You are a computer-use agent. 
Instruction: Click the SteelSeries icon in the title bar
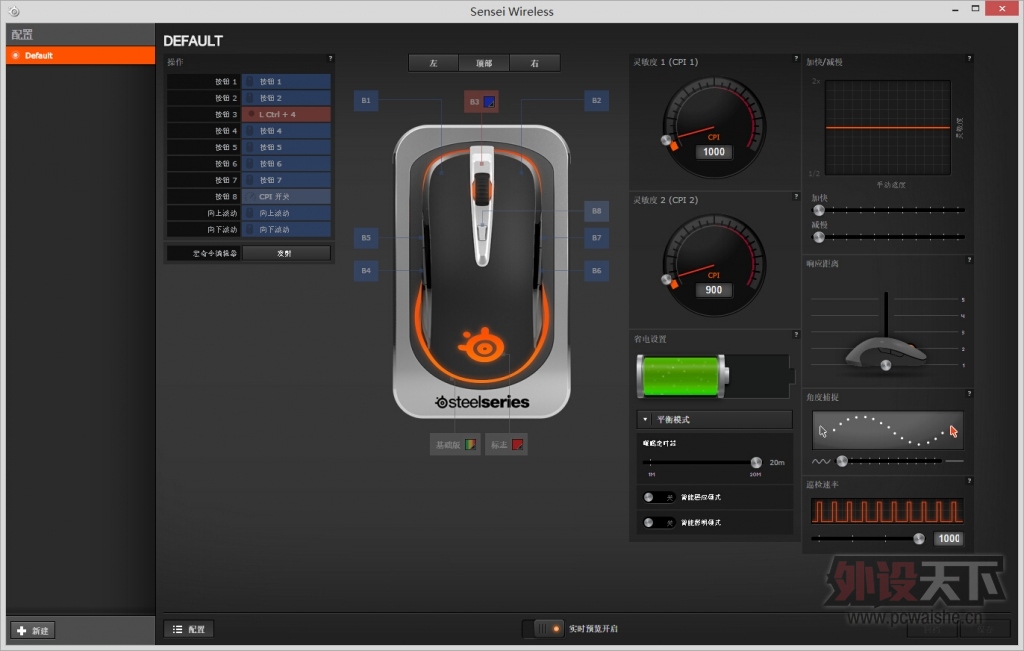click(x=14, y=11)
